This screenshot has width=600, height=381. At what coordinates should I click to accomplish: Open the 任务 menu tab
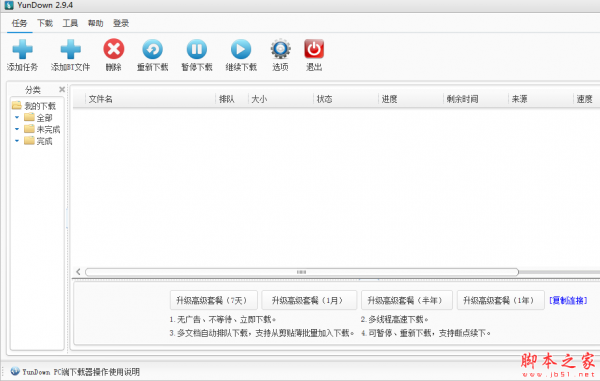pos(19,23)
